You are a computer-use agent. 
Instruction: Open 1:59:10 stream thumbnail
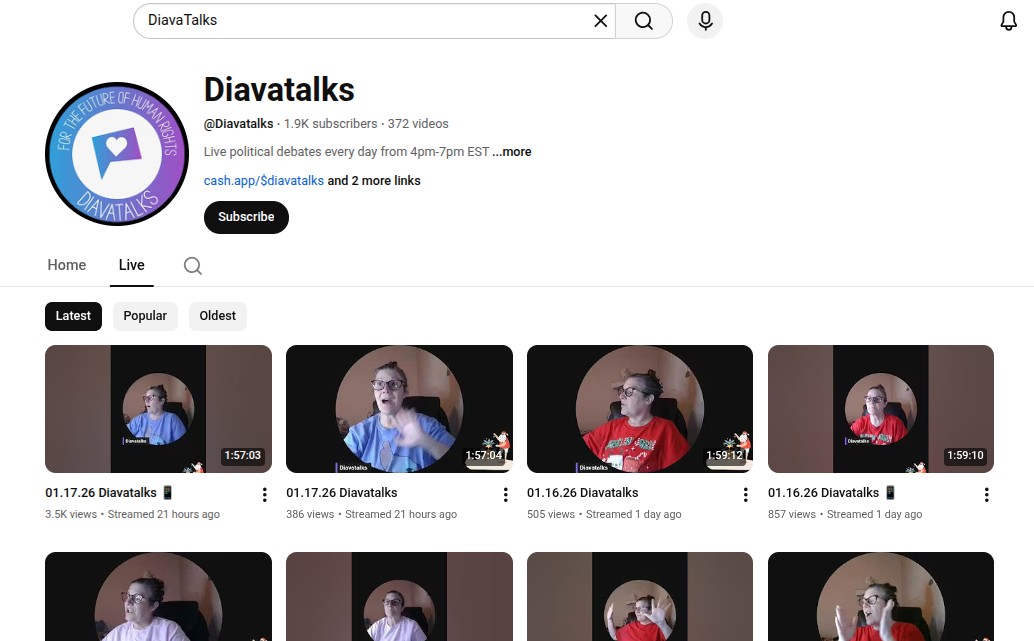tap(880, 409)
